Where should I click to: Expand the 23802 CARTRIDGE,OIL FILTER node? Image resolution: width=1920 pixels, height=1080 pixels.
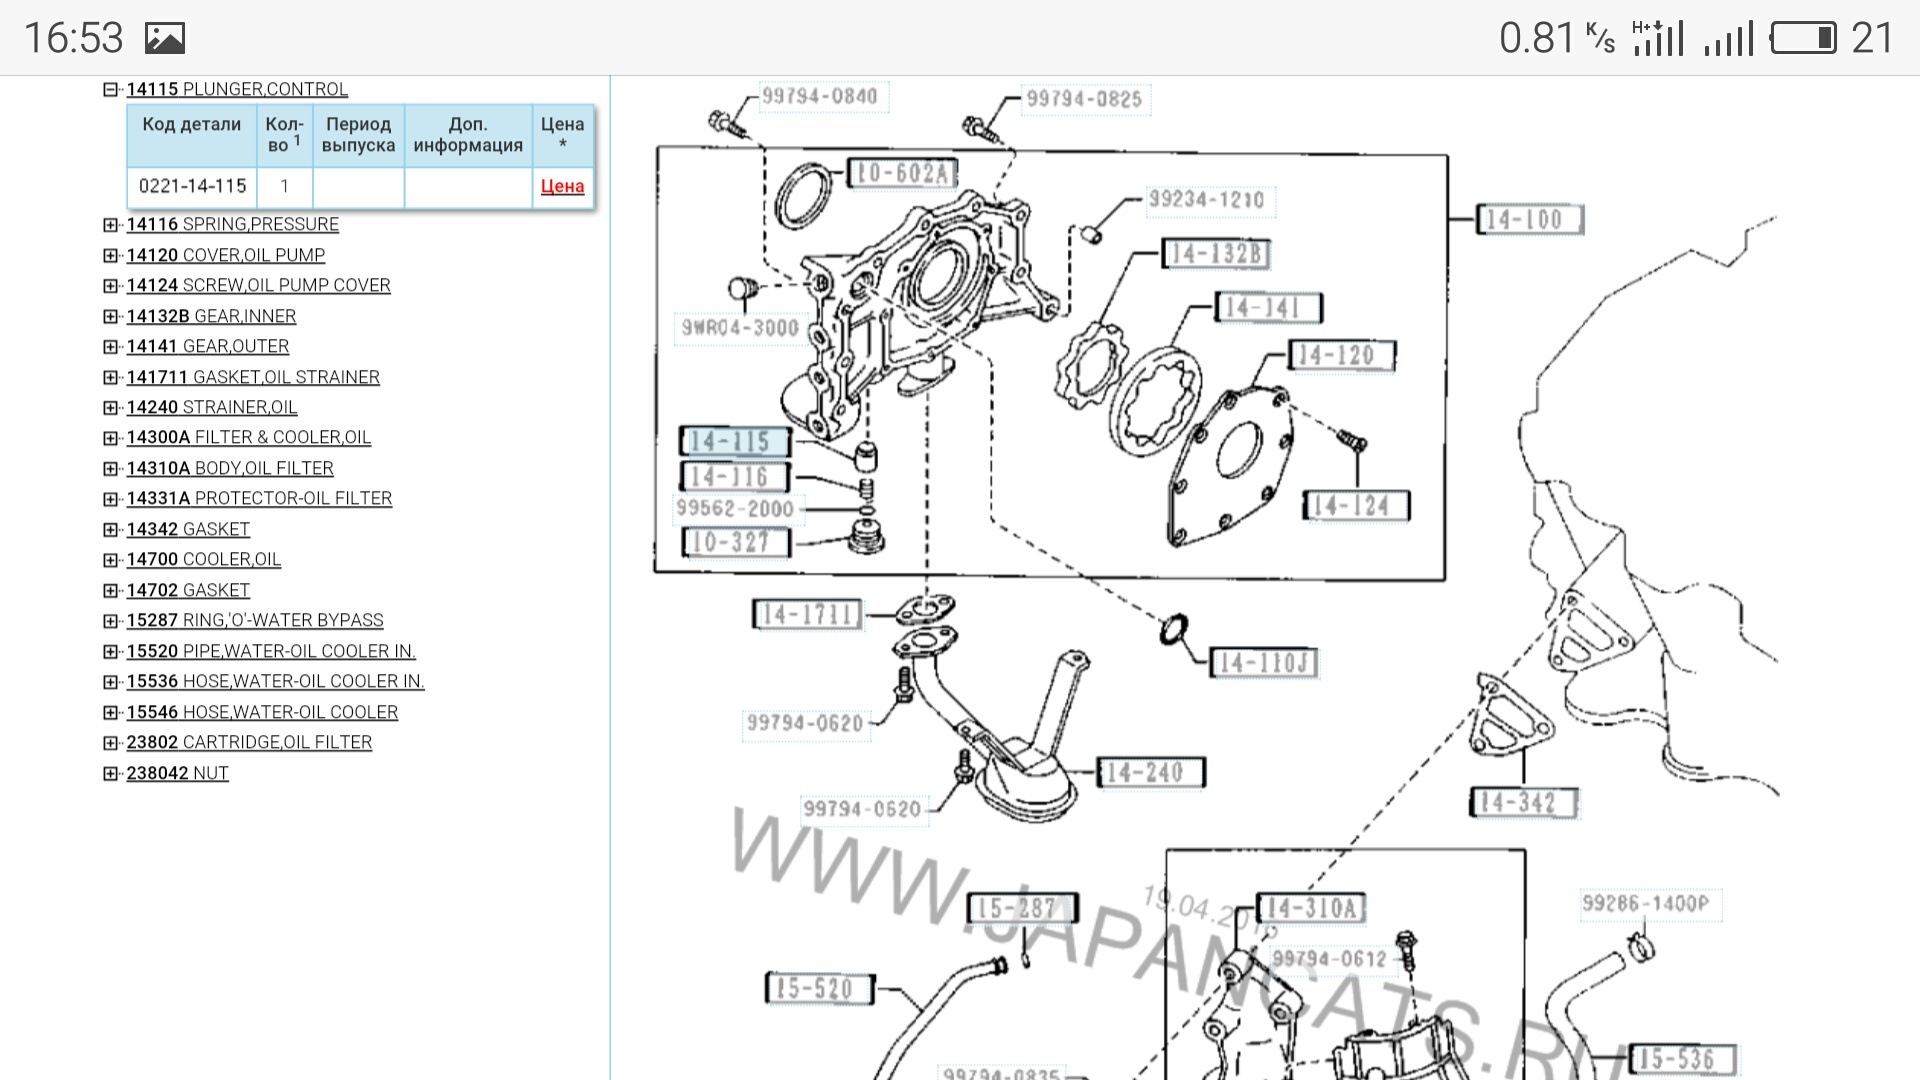pos(110,743)
